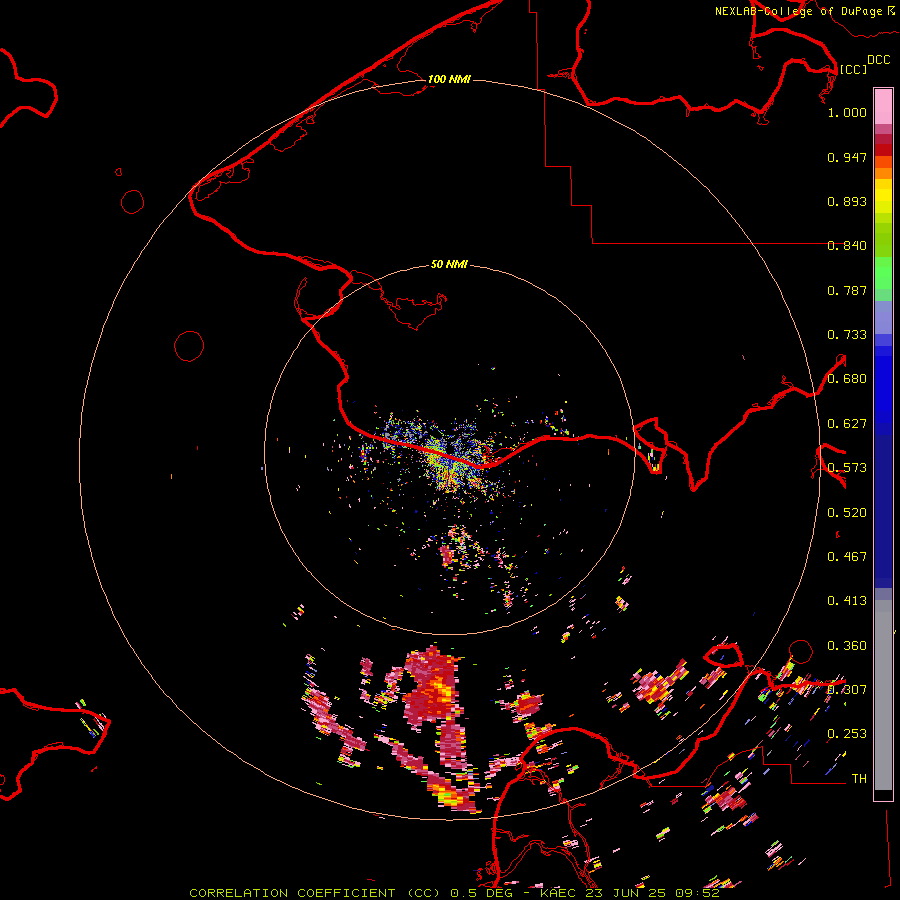Image resolution: width=900 pixels, height=900 pixels.
Task: Click the 0.307 scale value
Action: click(847, 690)
